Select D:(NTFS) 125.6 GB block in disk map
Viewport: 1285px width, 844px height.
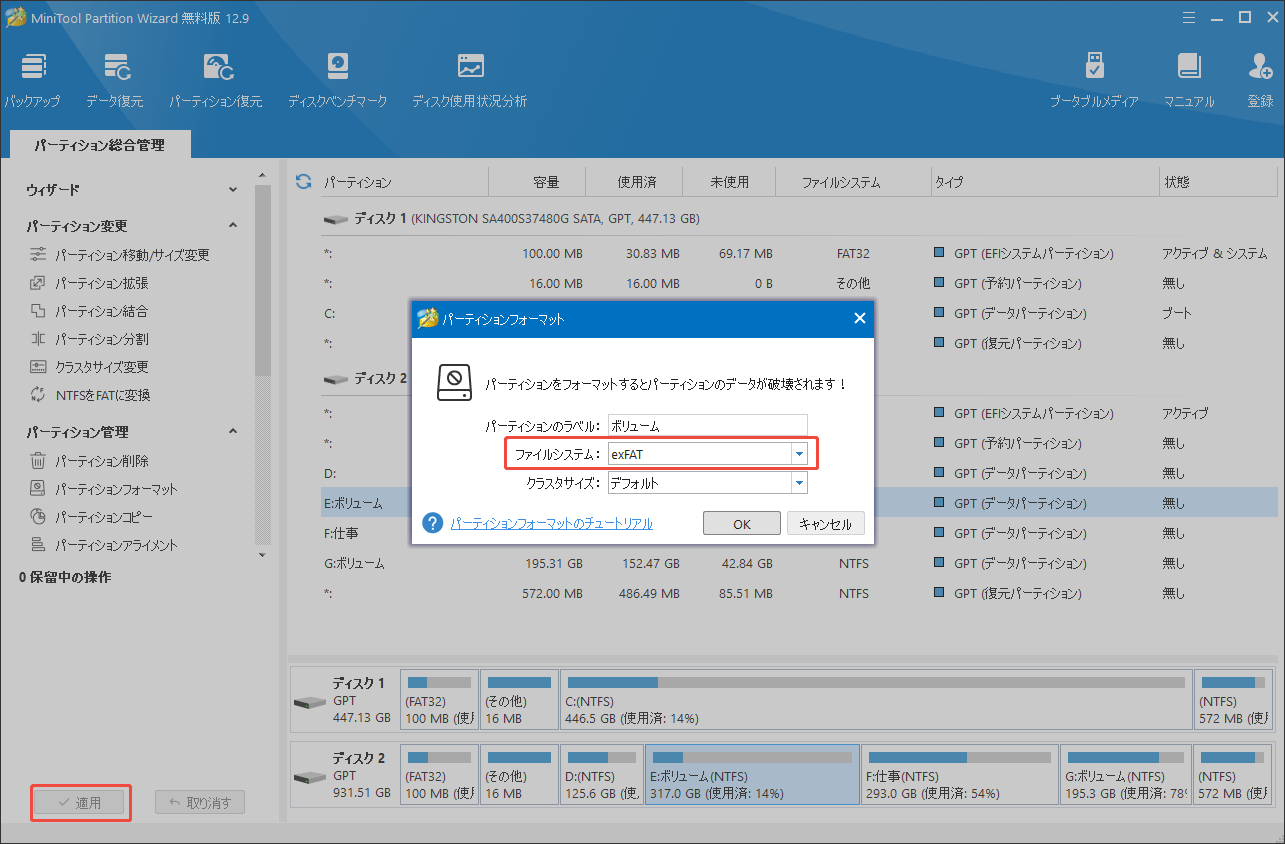click(601, 774)
